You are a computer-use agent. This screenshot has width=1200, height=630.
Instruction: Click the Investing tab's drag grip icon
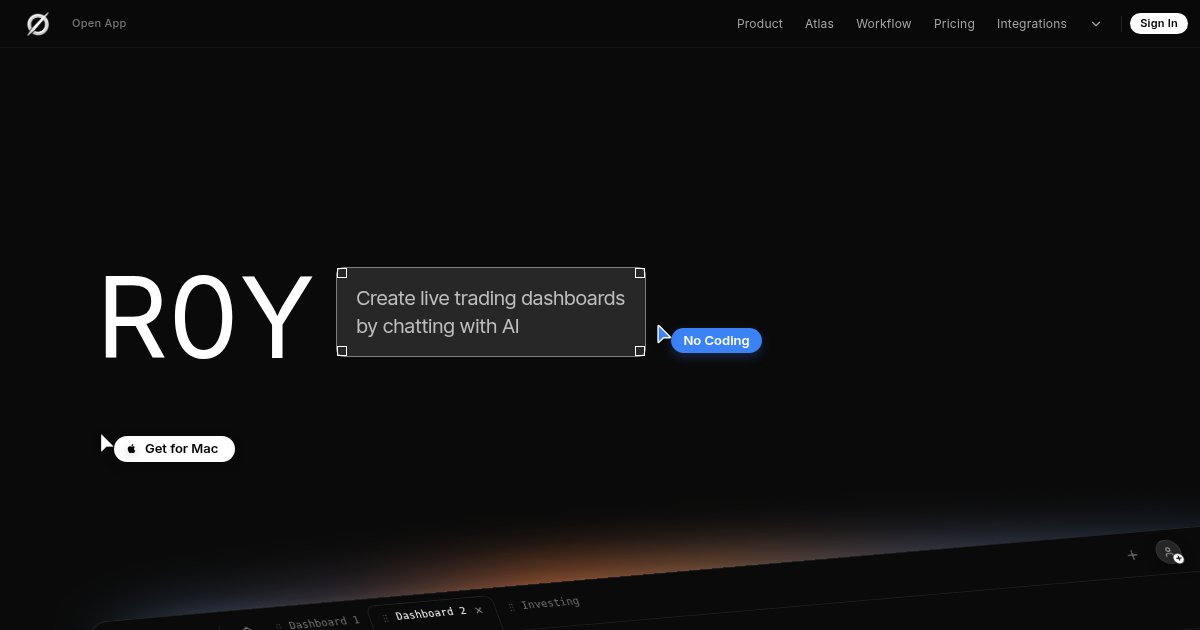pyautogui.click(x=511, y=606)
